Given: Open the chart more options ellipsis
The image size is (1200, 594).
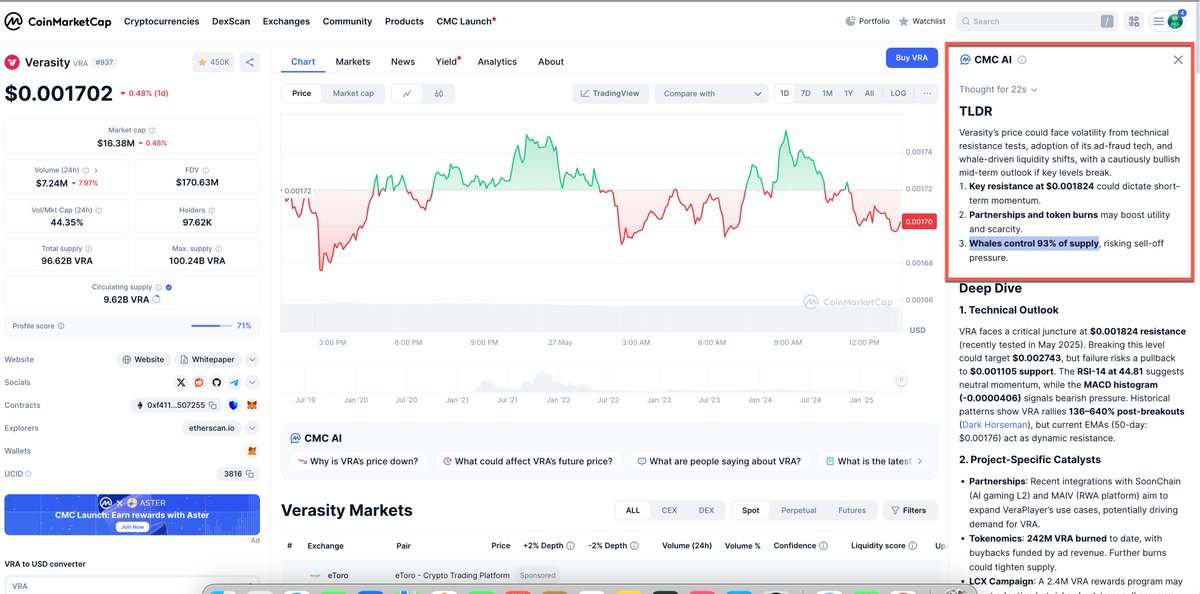Looking at the screenshot, I should [x=927, y=93].
